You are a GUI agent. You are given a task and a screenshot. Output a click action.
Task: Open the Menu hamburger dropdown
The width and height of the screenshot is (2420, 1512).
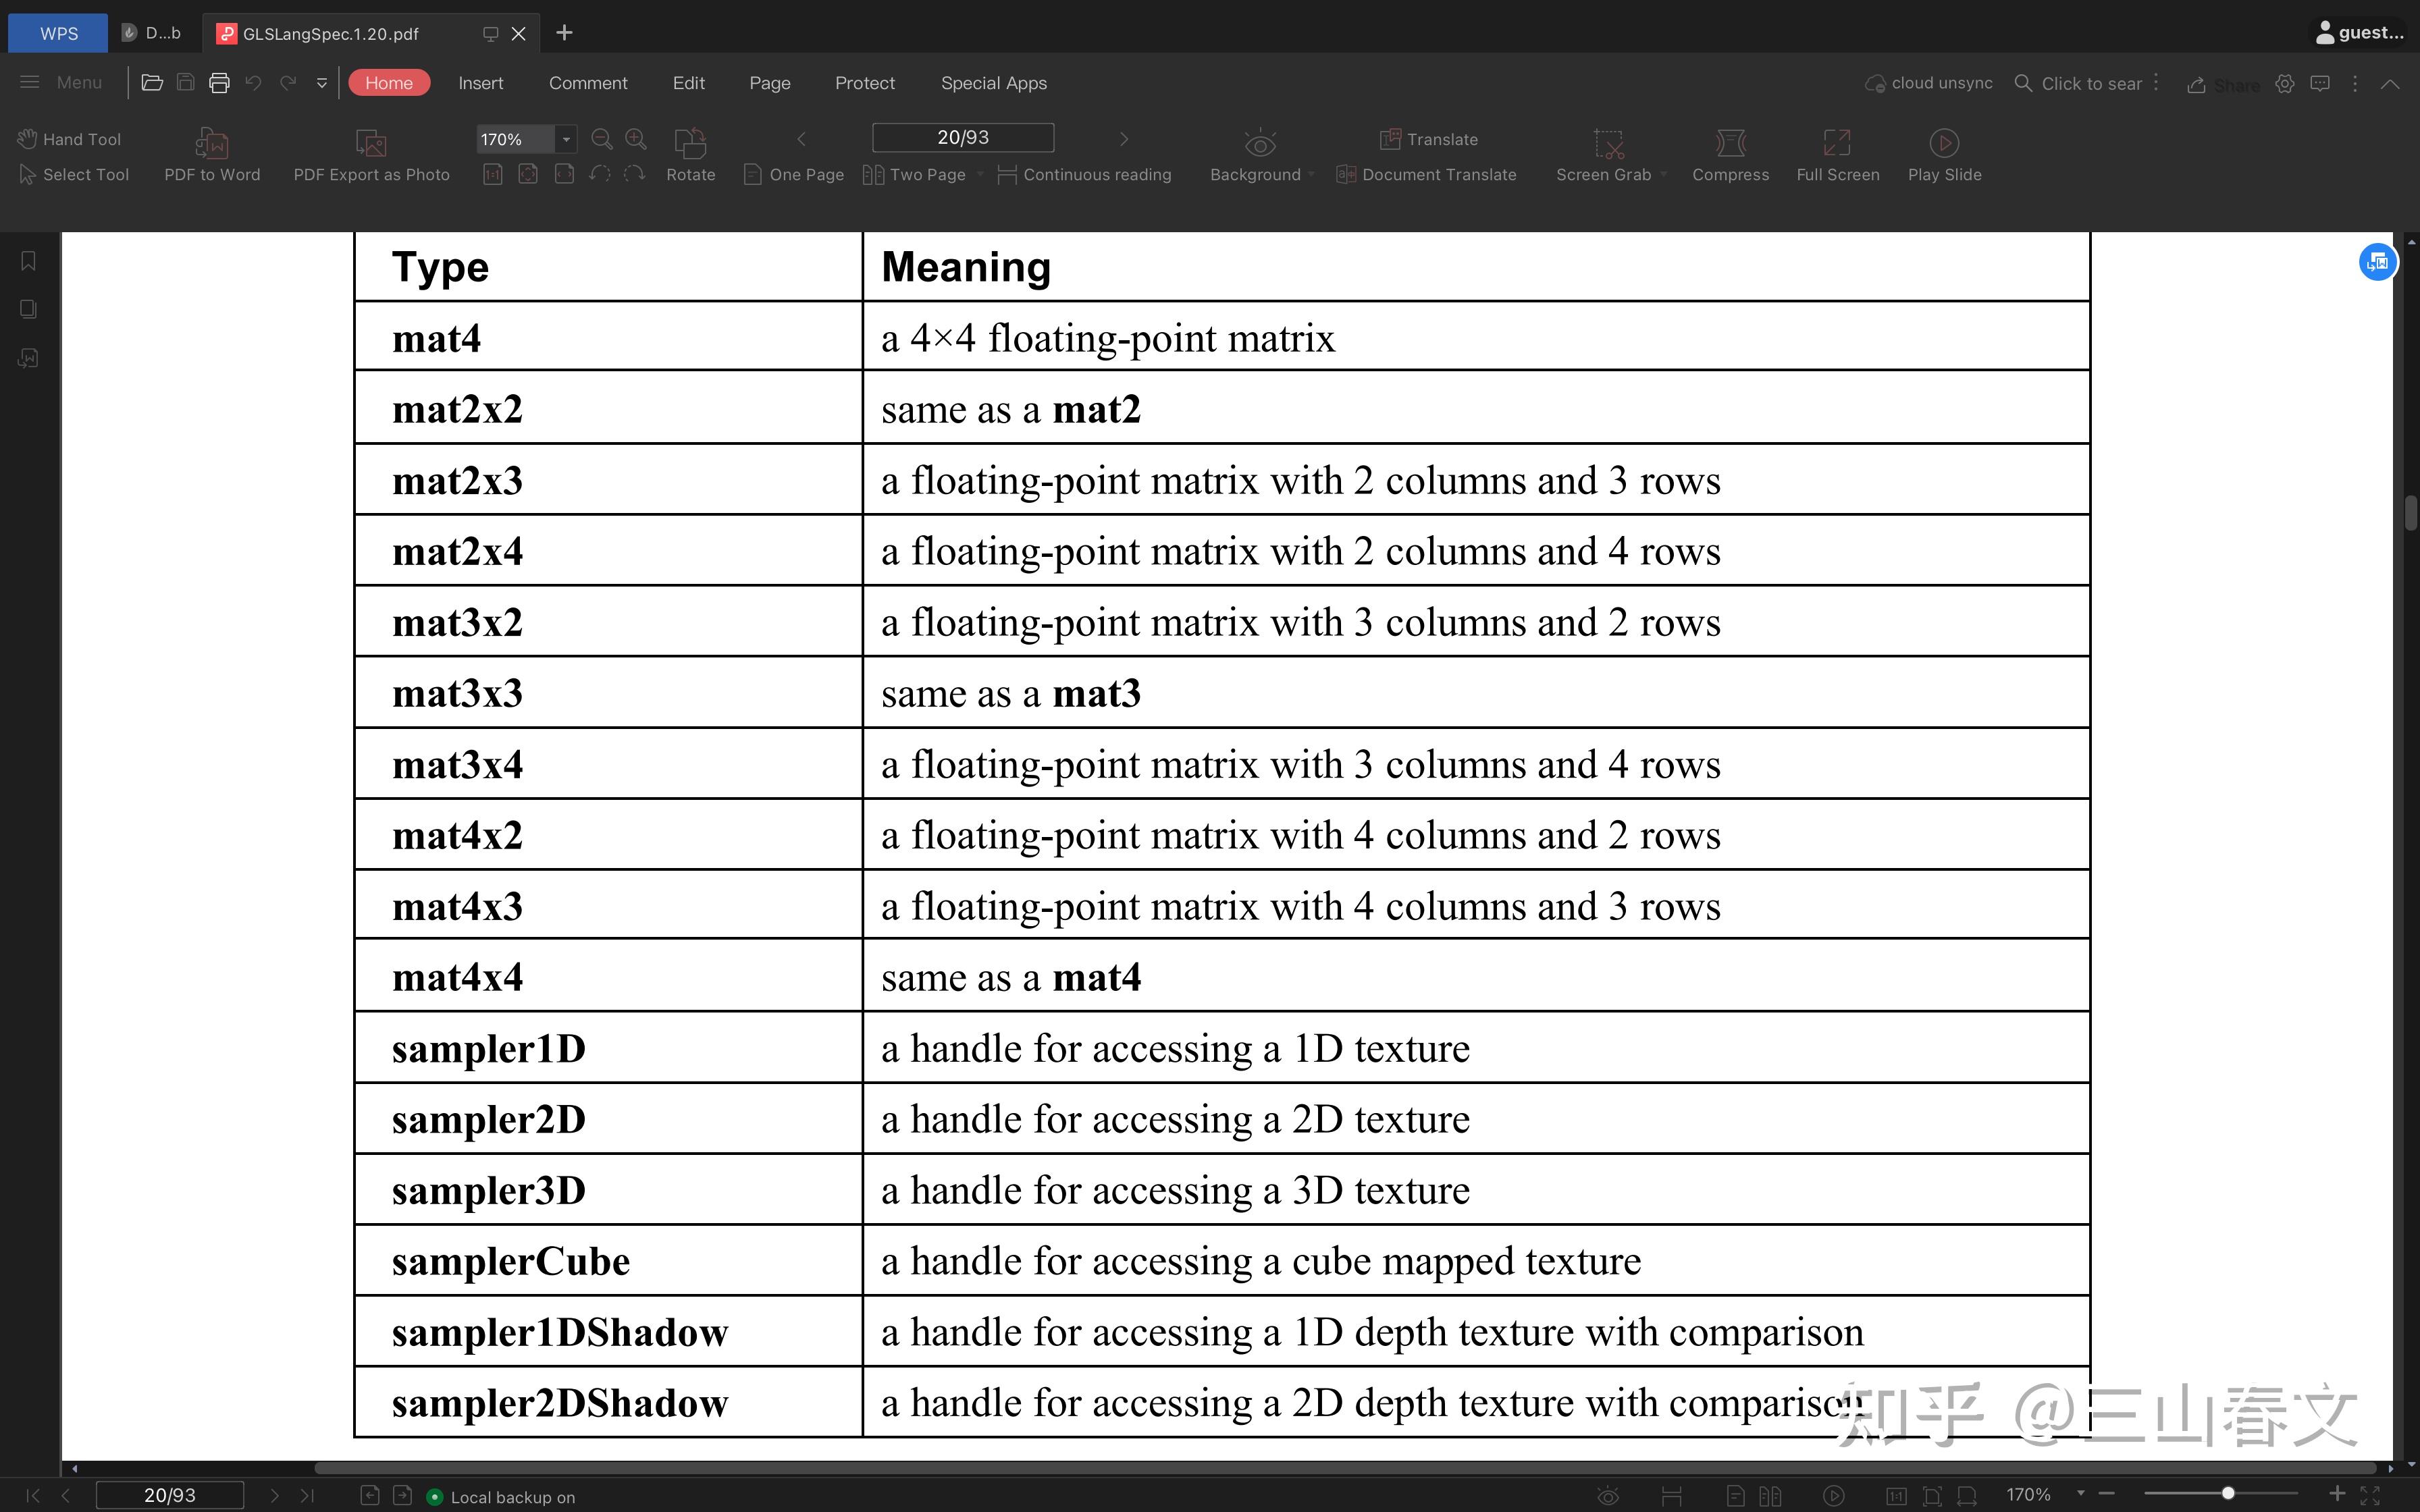(60, 83)
